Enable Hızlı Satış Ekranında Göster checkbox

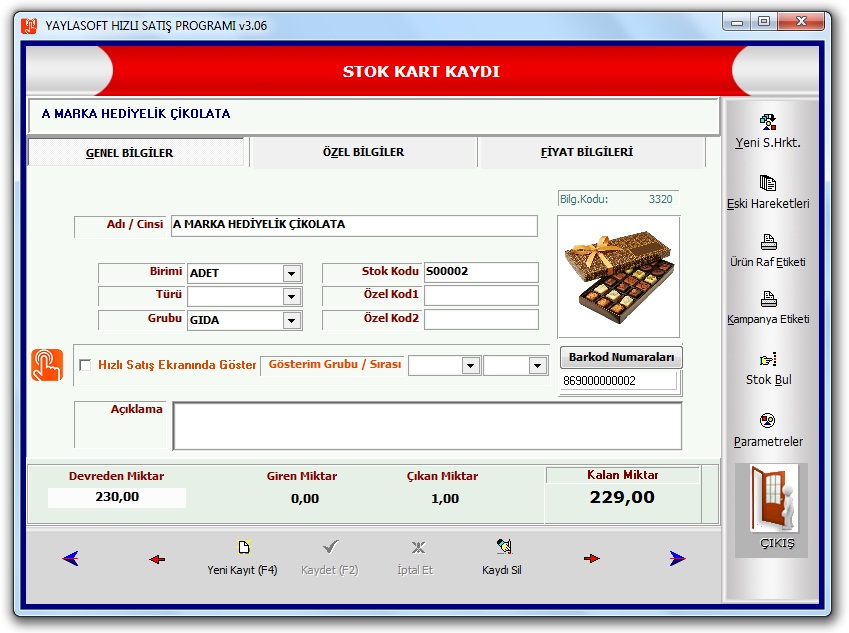tap(85, 365)
